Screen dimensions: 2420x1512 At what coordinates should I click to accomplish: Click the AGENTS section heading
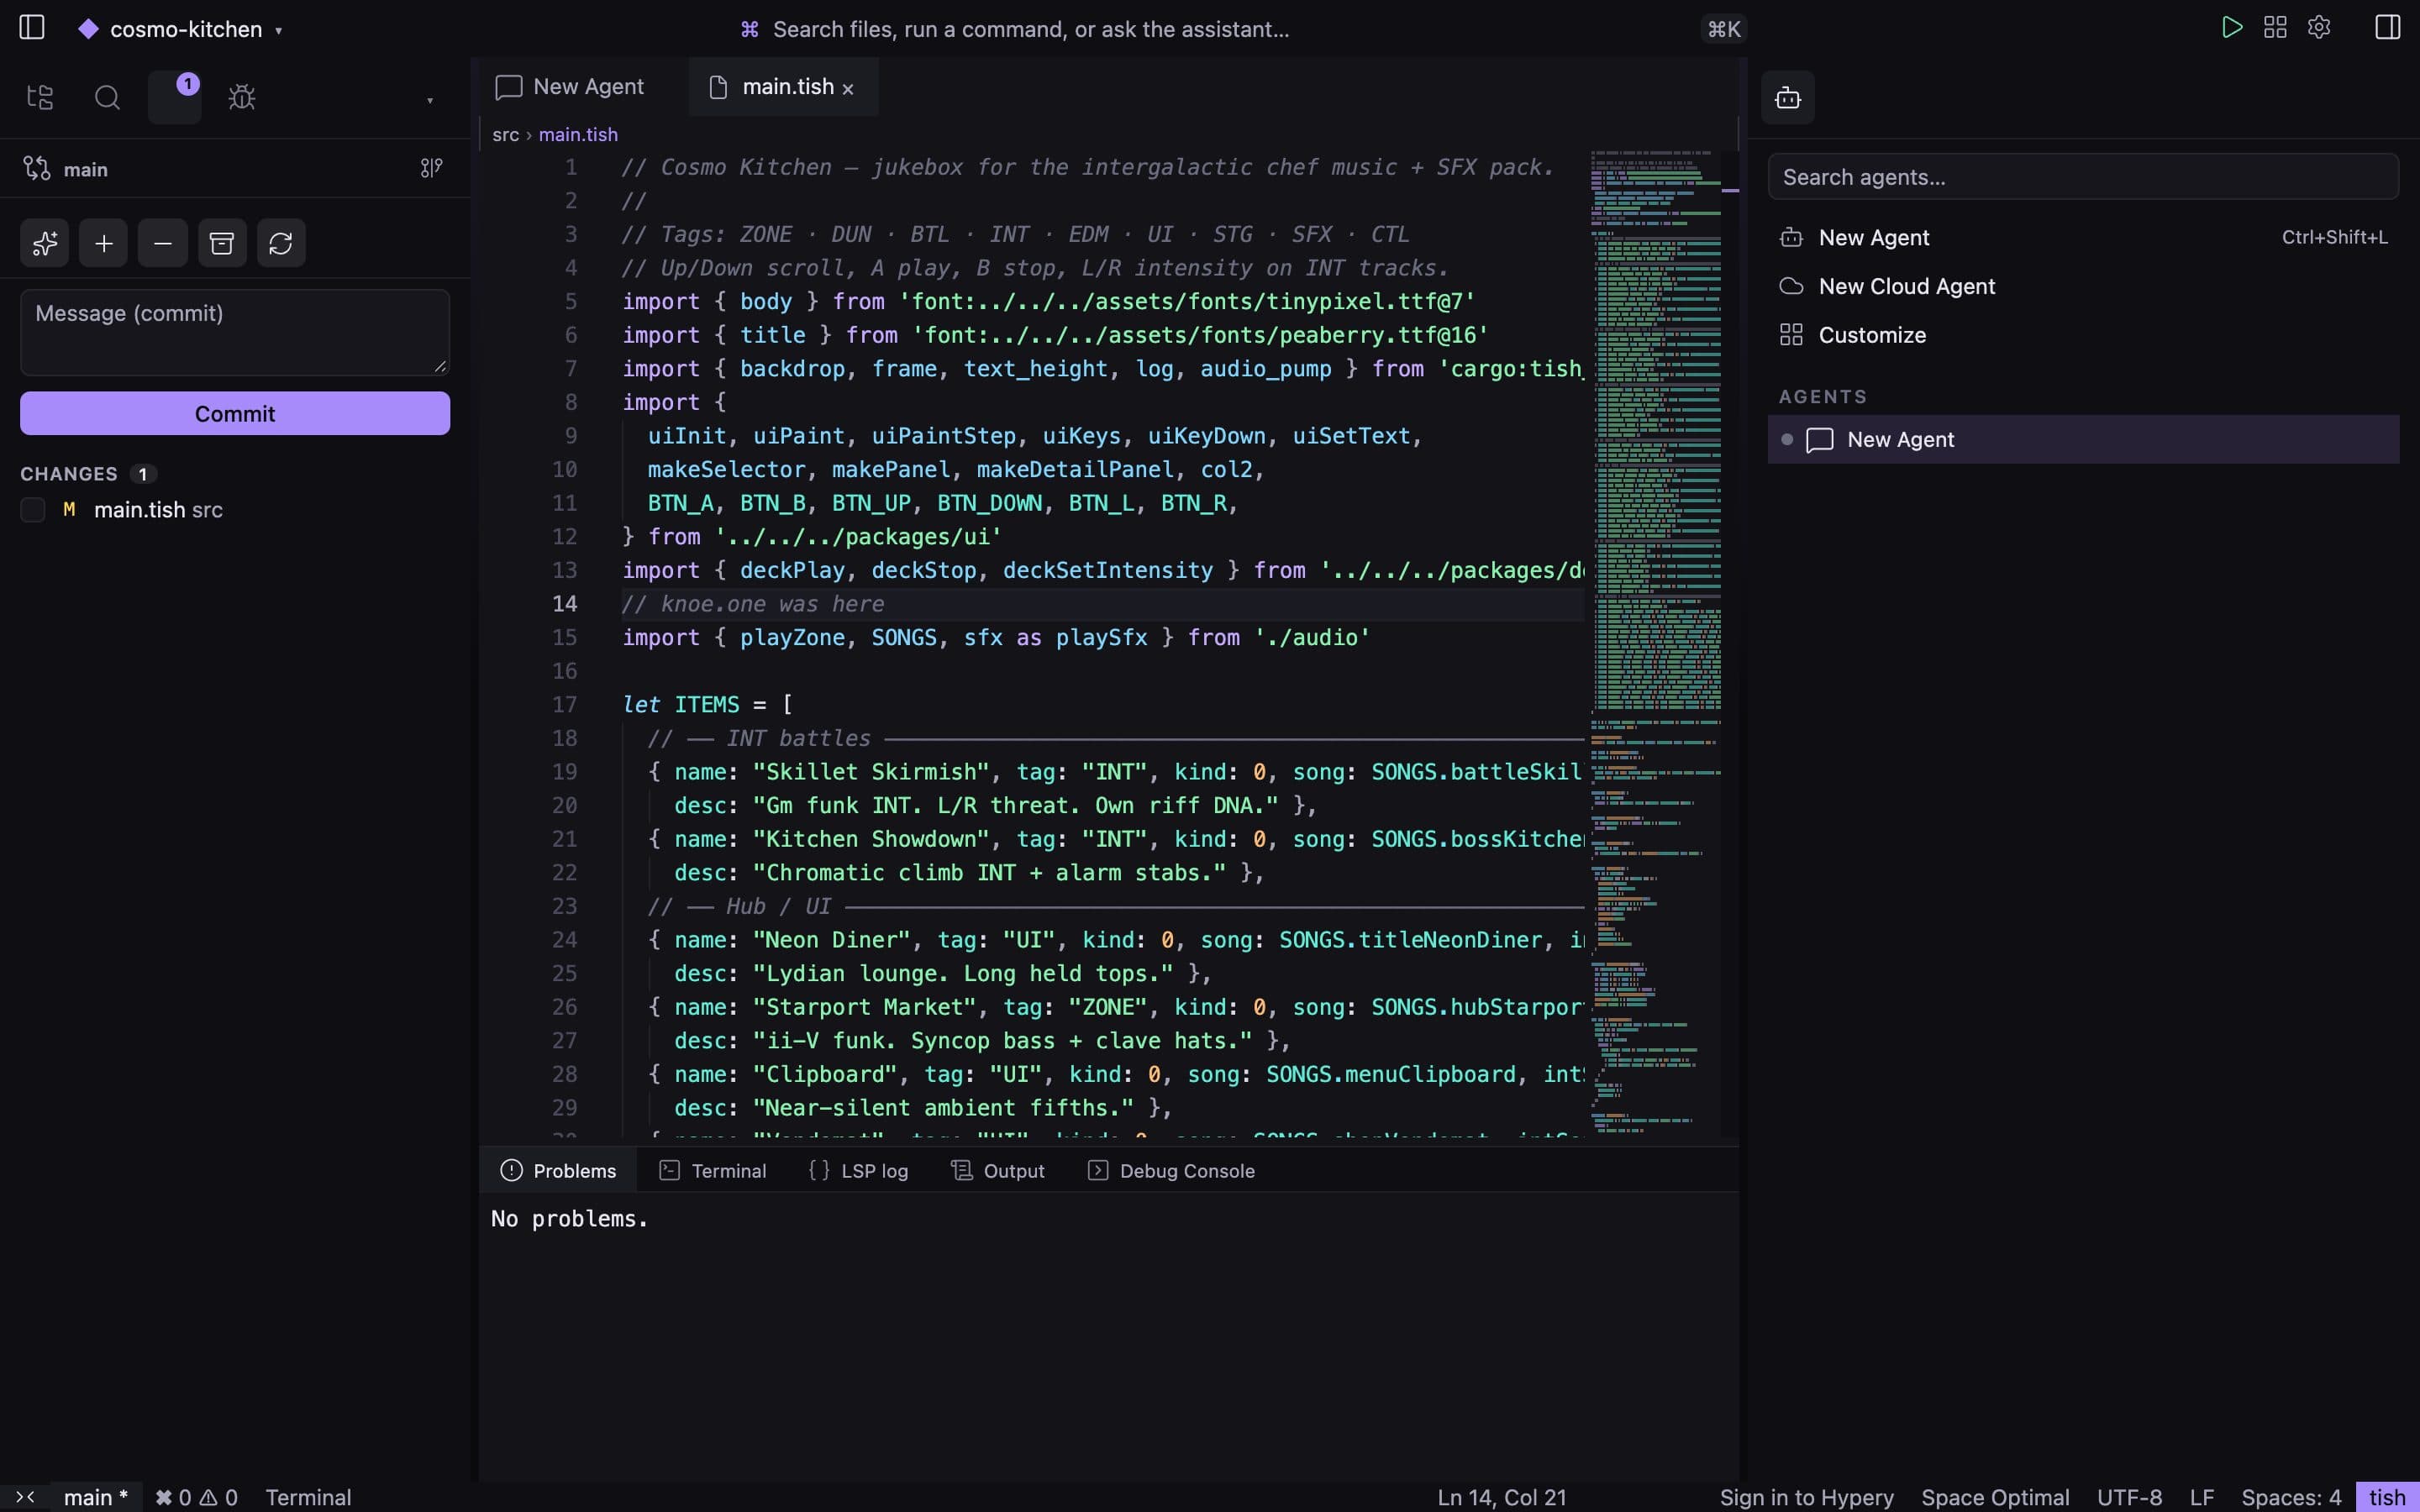1823,397
